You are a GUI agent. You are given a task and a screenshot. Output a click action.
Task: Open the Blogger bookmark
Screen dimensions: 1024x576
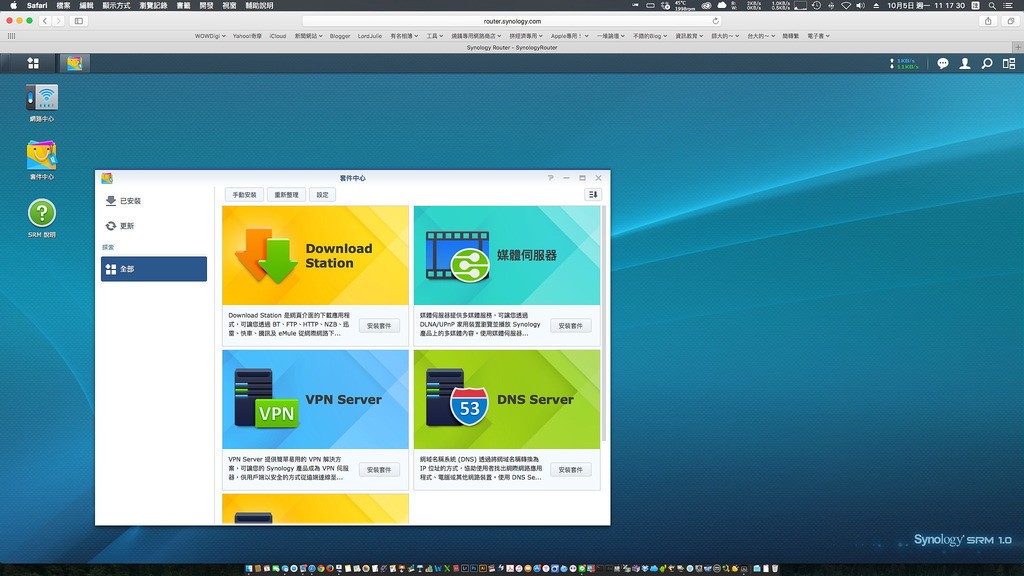[340, 36]
